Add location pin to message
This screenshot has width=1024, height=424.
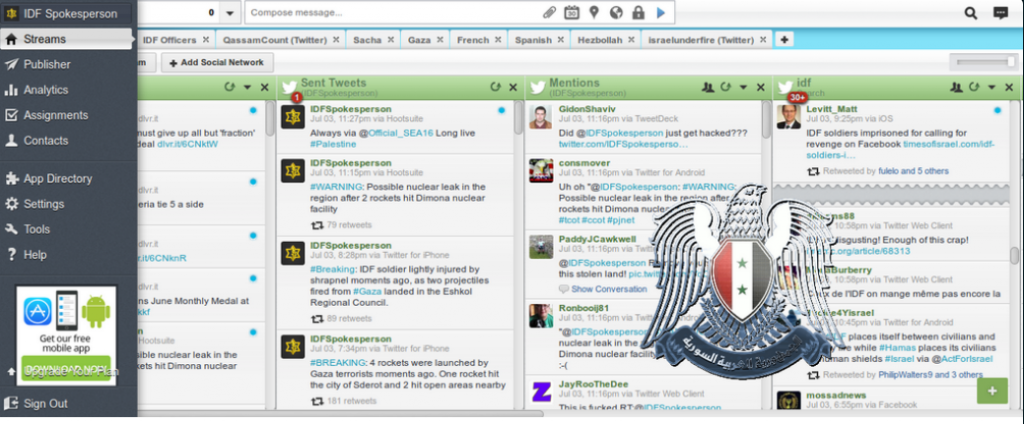594,12
